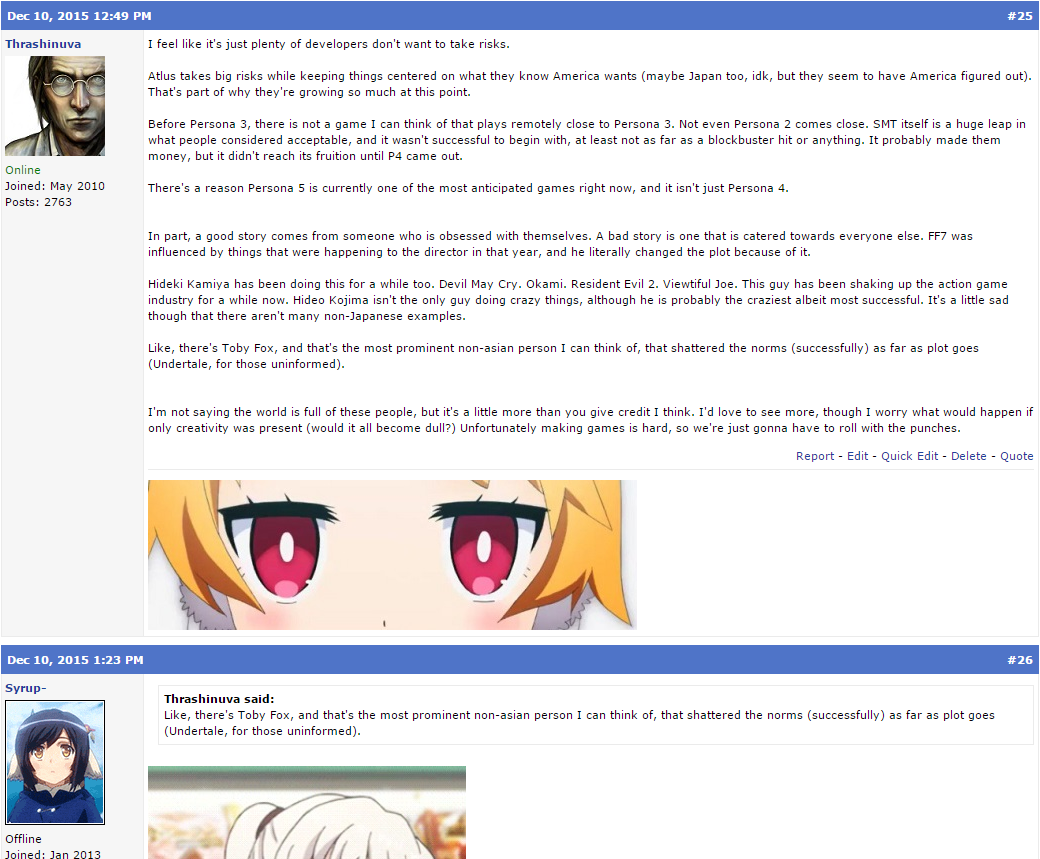The width and height of the screenshot is (1040, 859).
Task: Click the Joined: May 2010 text
Action: click(x=55, y=186)
